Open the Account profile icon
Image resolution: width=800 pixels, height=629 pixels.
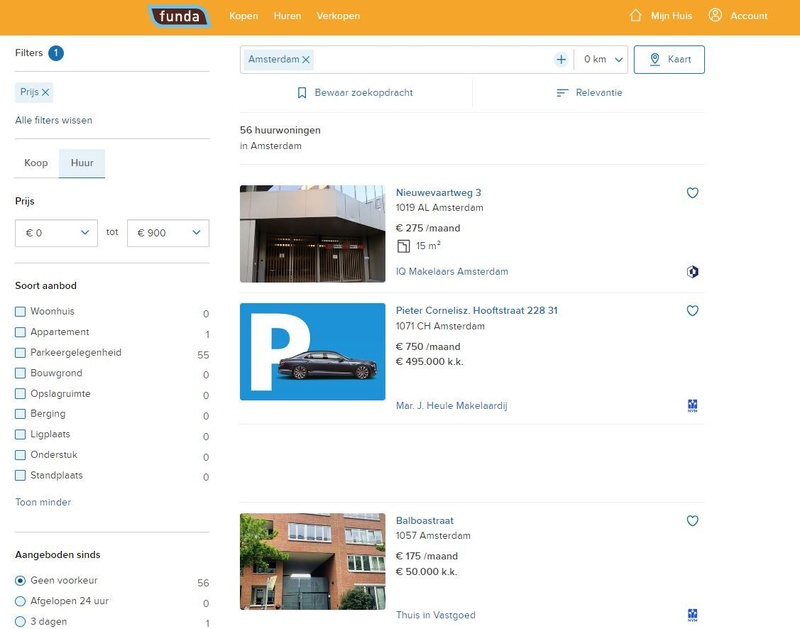715,15
